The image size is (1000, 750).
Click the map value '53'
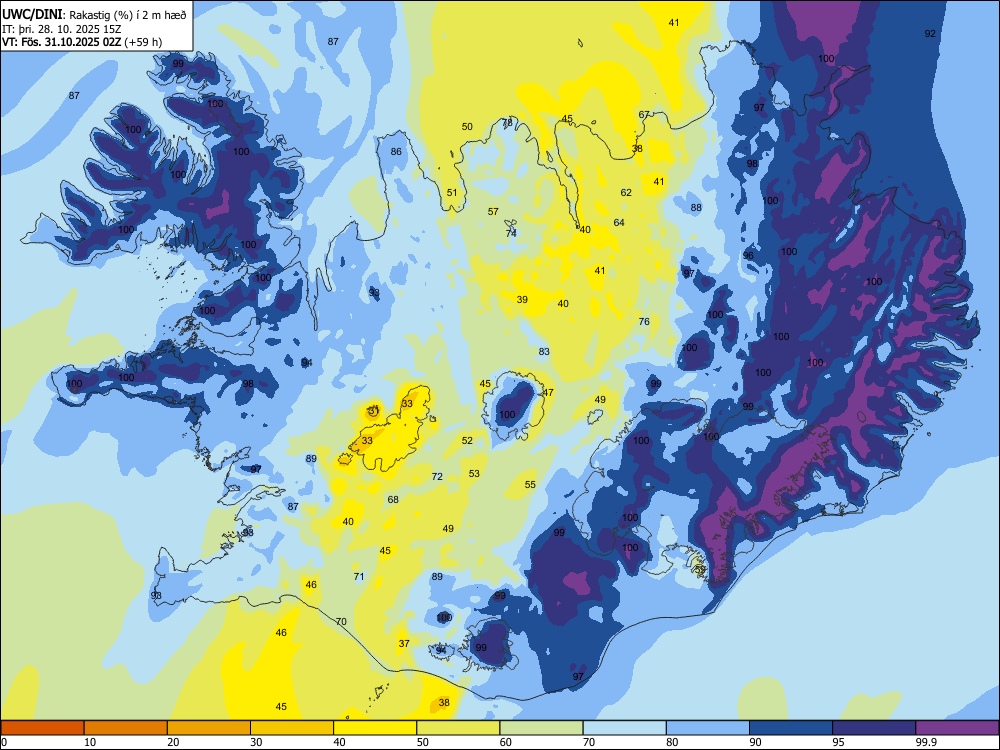(x=474, y=474)
